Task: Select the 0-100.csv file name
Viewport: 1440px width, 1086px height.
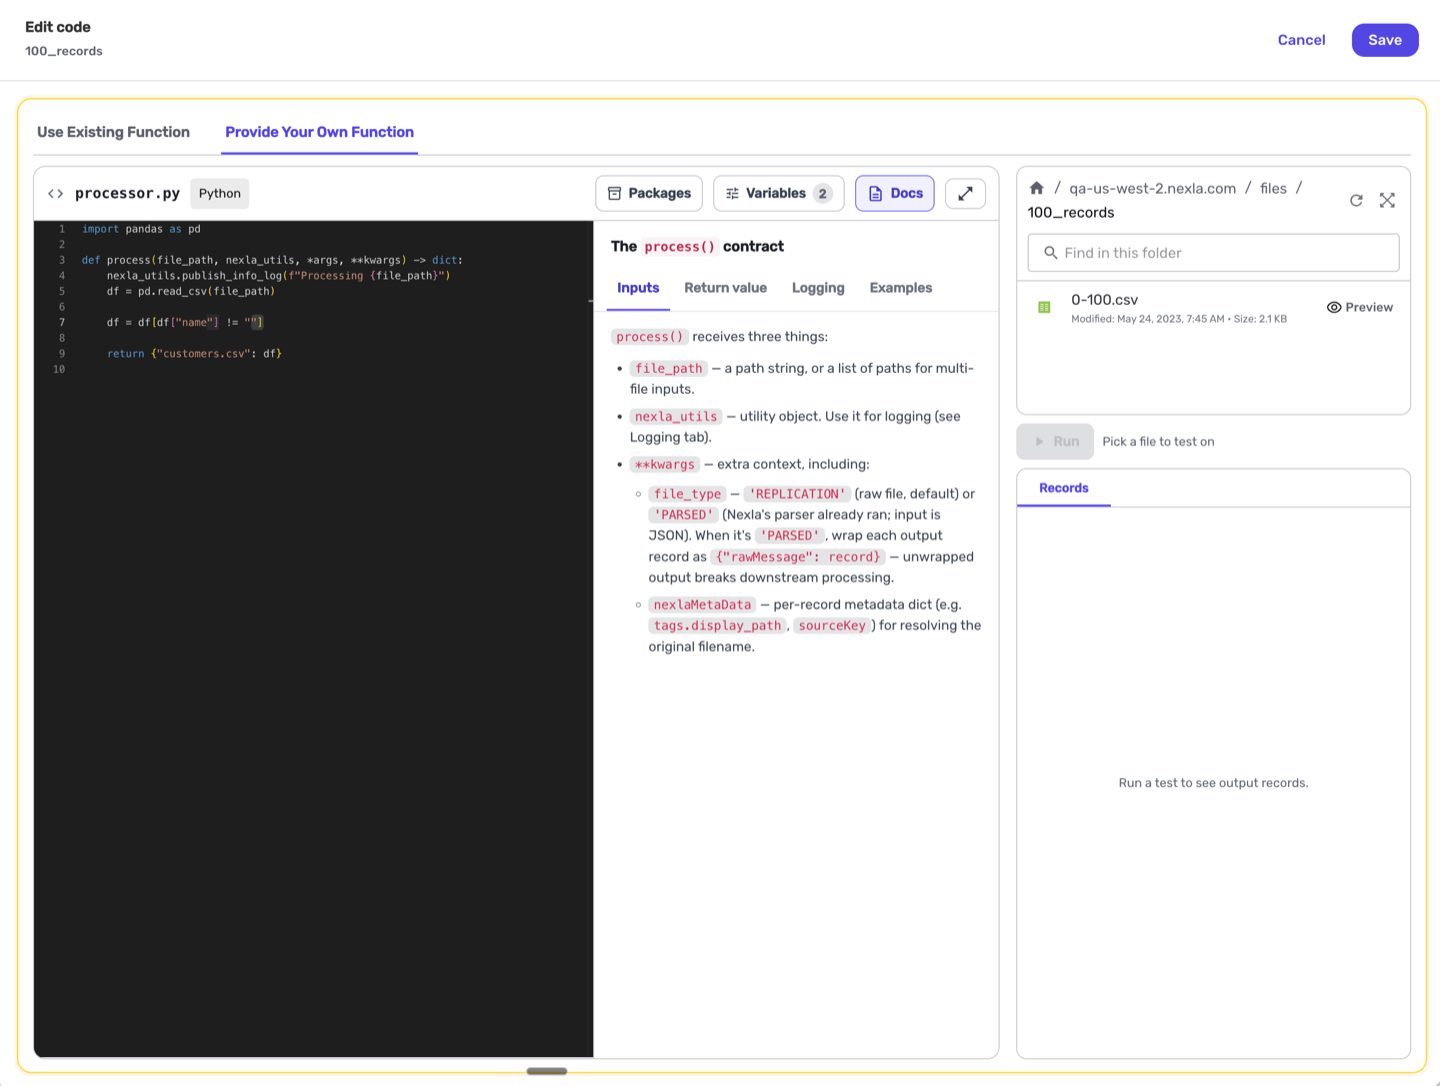Action: pyautogui.click(x=1104, y=299)
